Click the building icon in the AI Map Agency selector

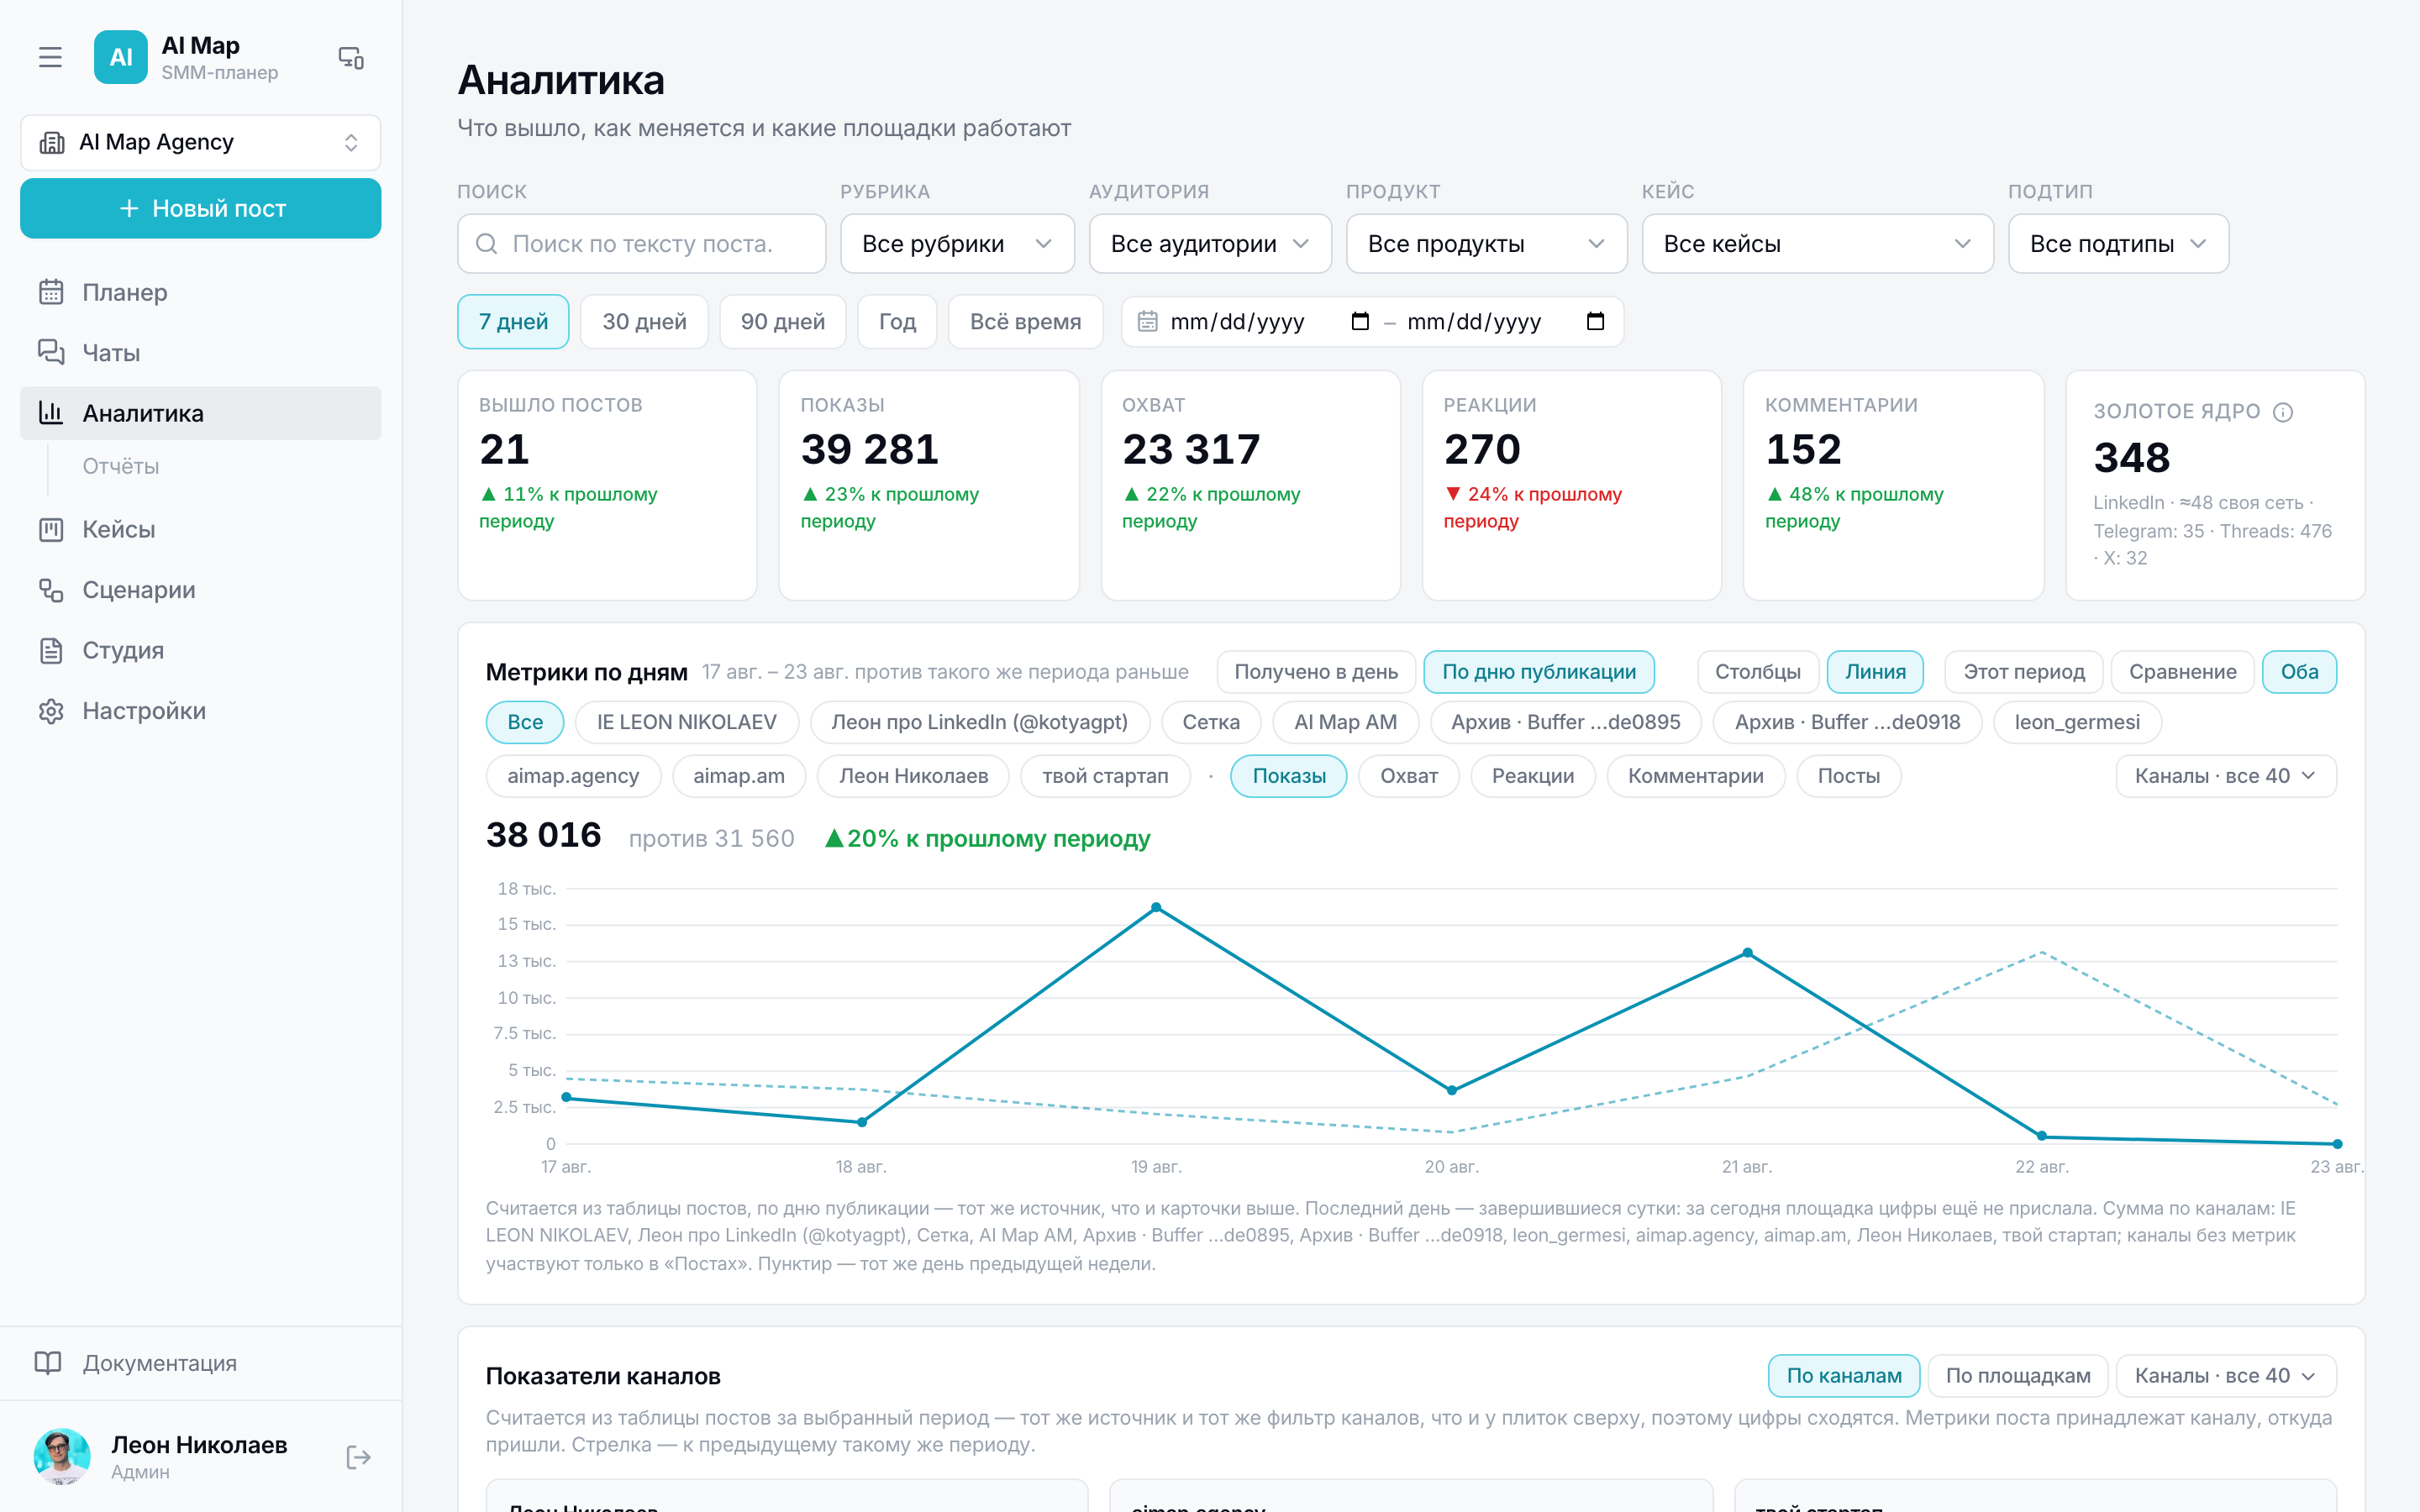point(52,143)
